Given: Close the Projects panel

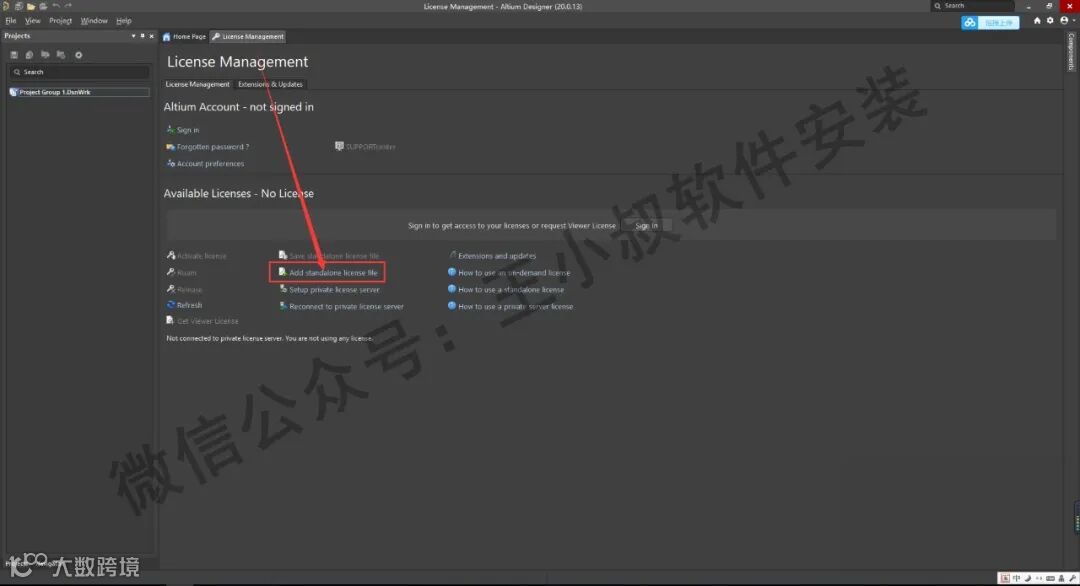Looking at the screenshot, I should point(152,36).
